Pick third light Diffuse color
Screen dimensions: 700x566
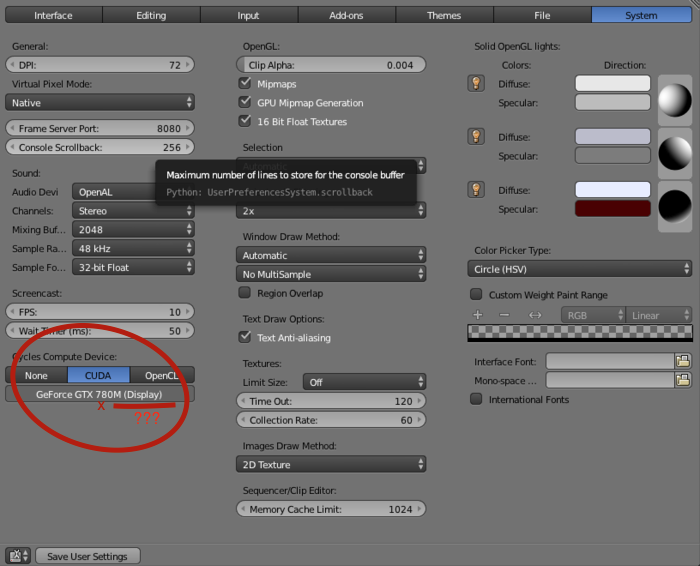coord(612,190)
